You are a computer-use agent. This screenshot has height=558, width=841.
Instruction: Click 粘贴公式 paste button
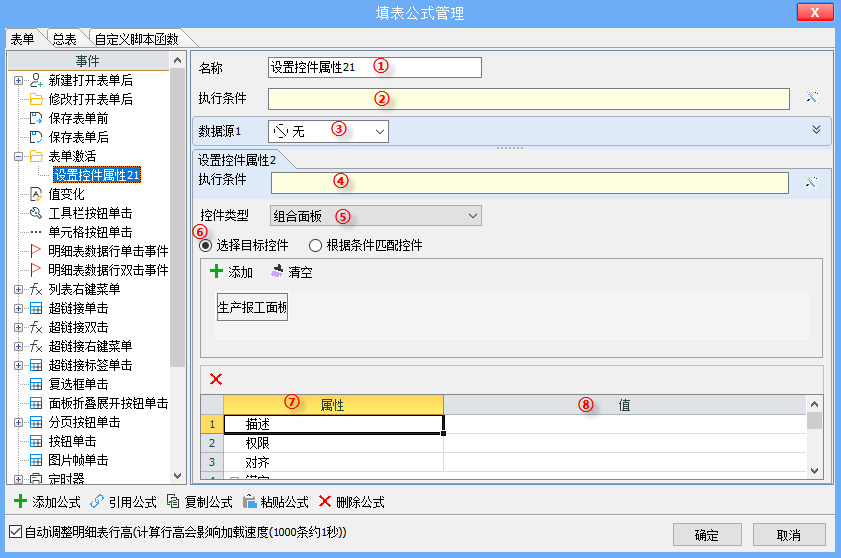pos(276,502)
